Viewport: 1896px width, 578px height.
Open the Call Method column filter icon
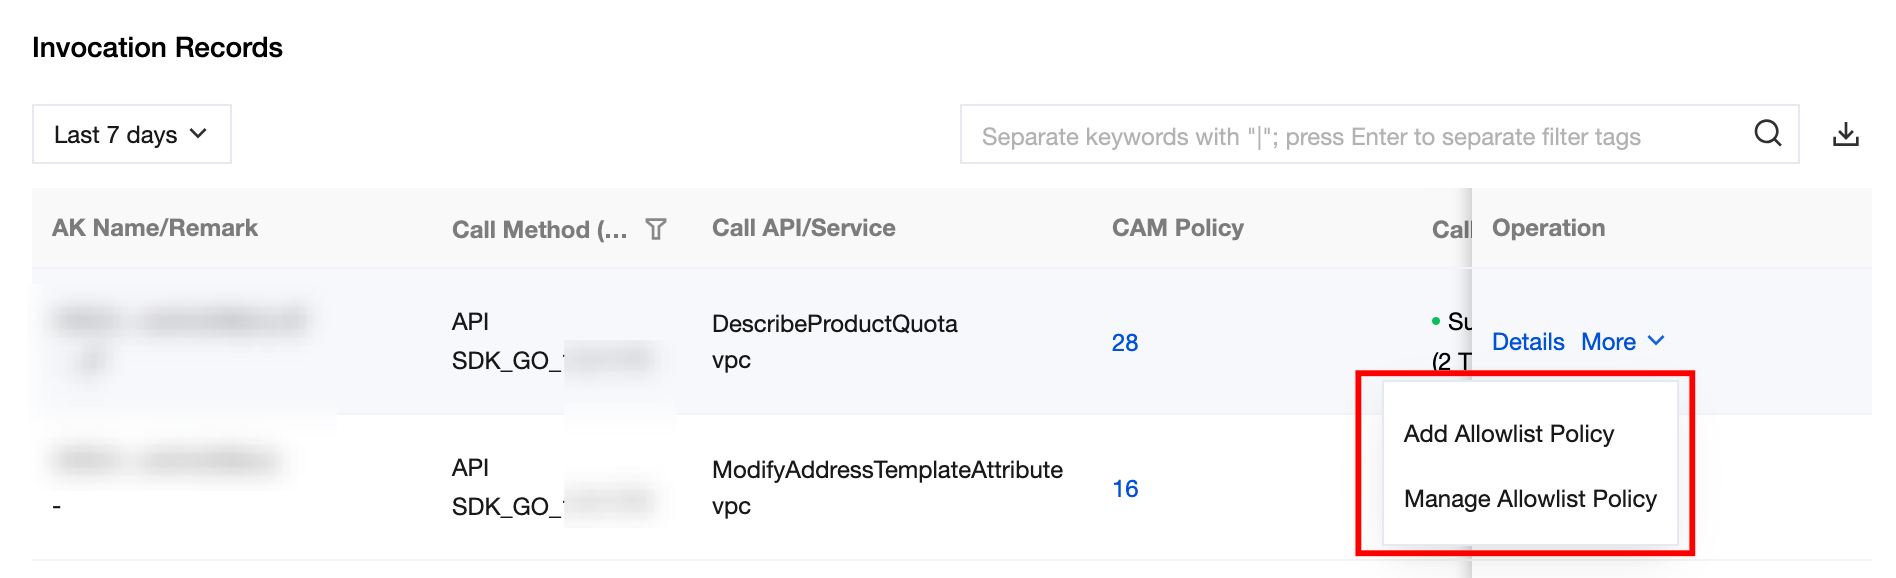point(656,229)
